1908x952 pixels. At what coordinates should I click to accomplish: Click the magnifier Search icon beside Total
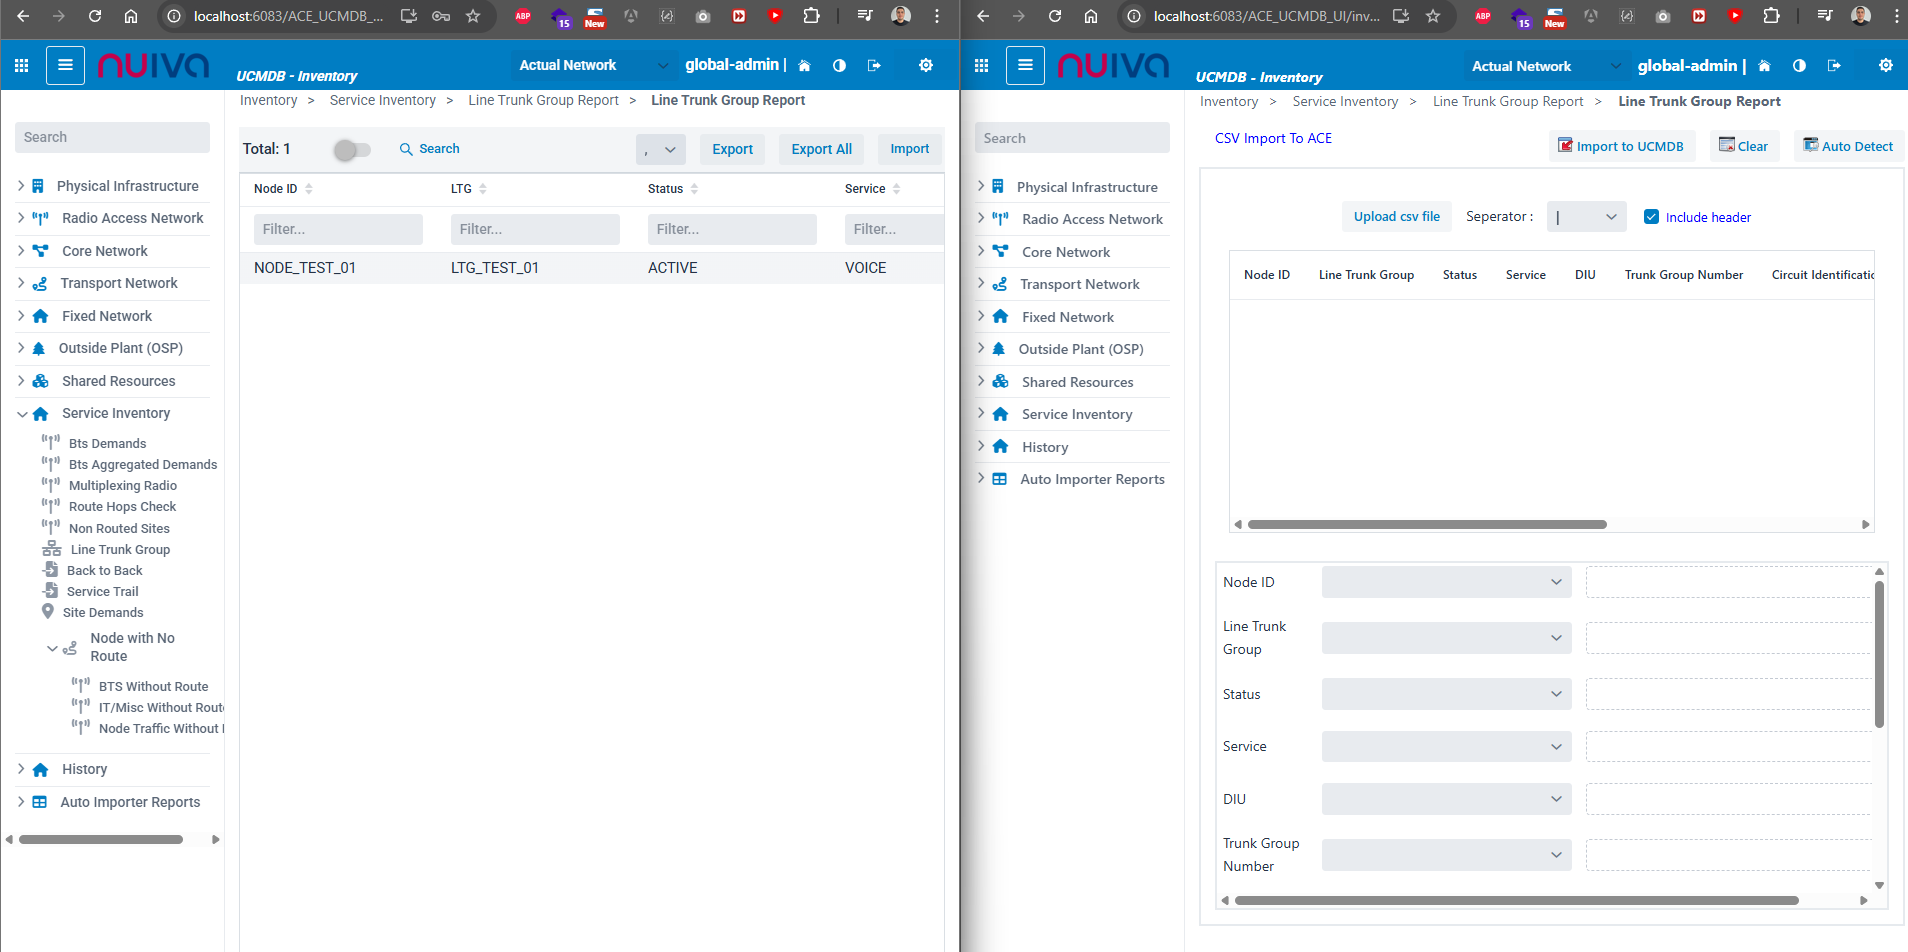coord(406,149)
